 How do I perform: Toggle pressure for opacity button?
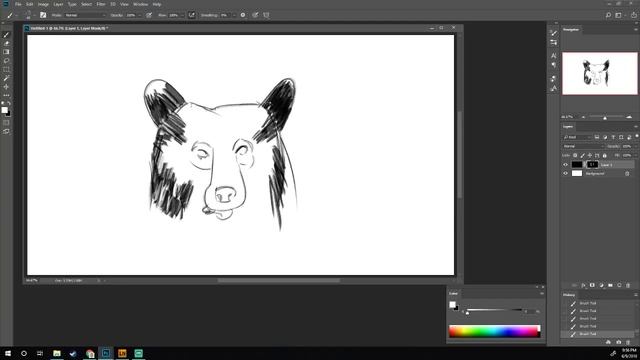pos(149,15)
